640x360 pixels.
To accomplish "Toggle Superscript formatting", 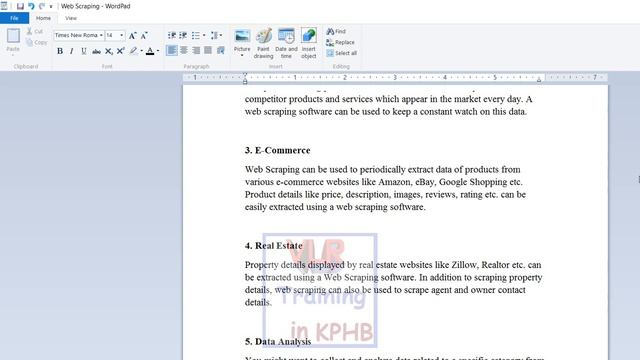I will pyautogui.click(x=120, y=51).
